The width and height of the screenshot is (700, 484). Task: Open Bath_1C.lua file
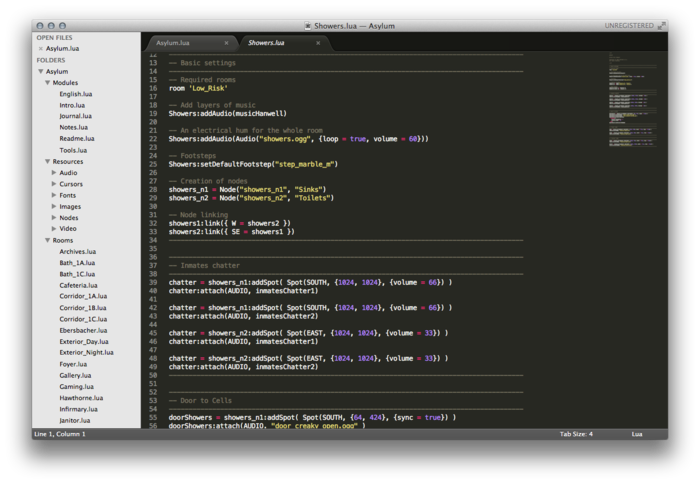[x=77, y=274]
